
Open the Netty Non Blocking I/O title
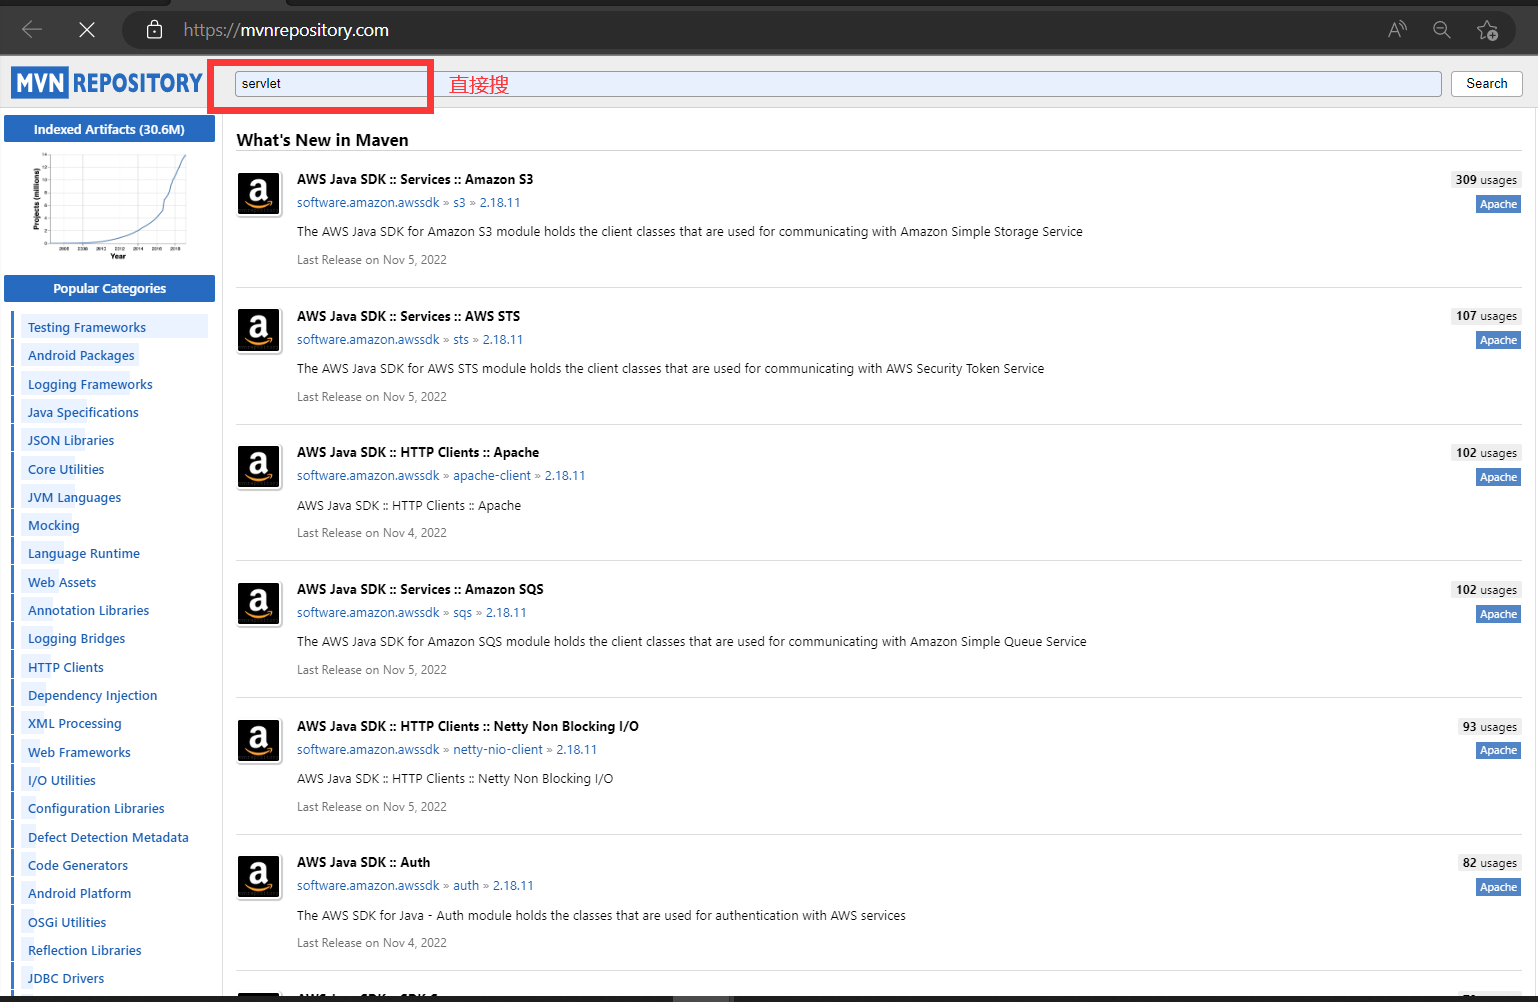(x=468, y=726)
